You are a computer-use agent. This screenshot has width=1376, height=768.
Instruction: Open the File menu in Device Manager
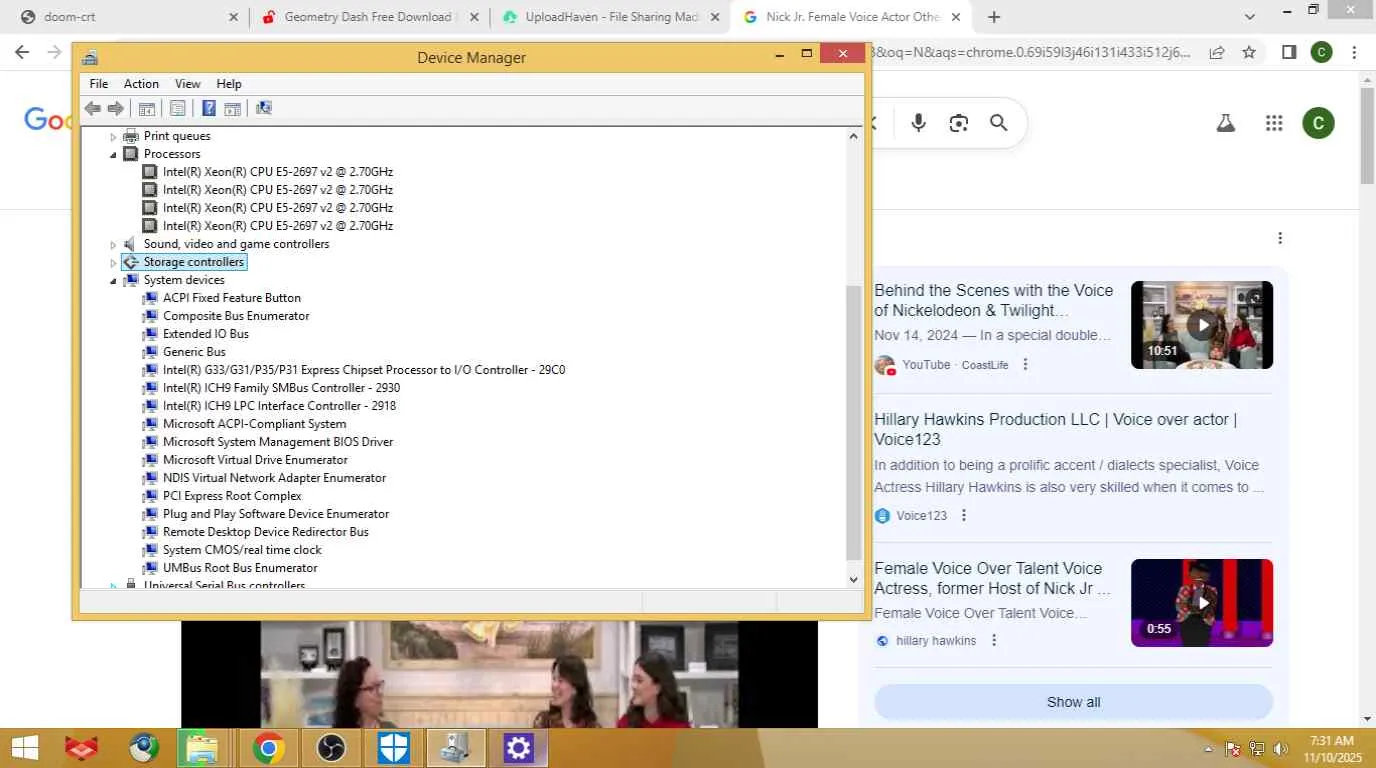tap(99, 84)
